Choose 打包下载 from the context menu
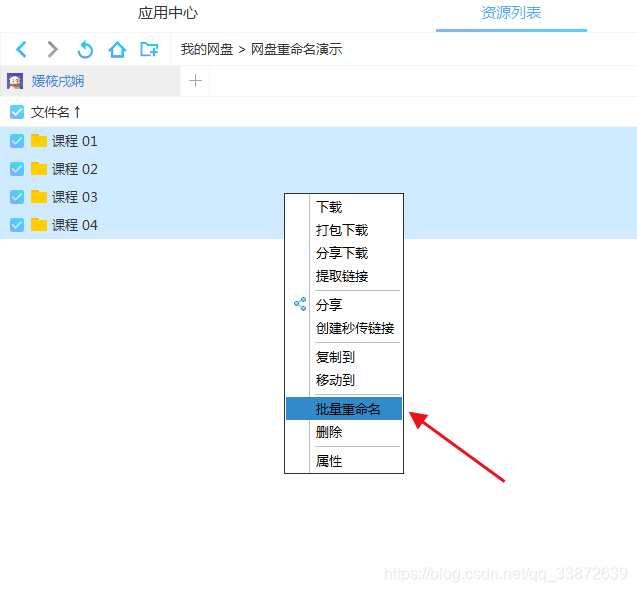The width and height of the screenshot is (637, 592). [344, 230]
